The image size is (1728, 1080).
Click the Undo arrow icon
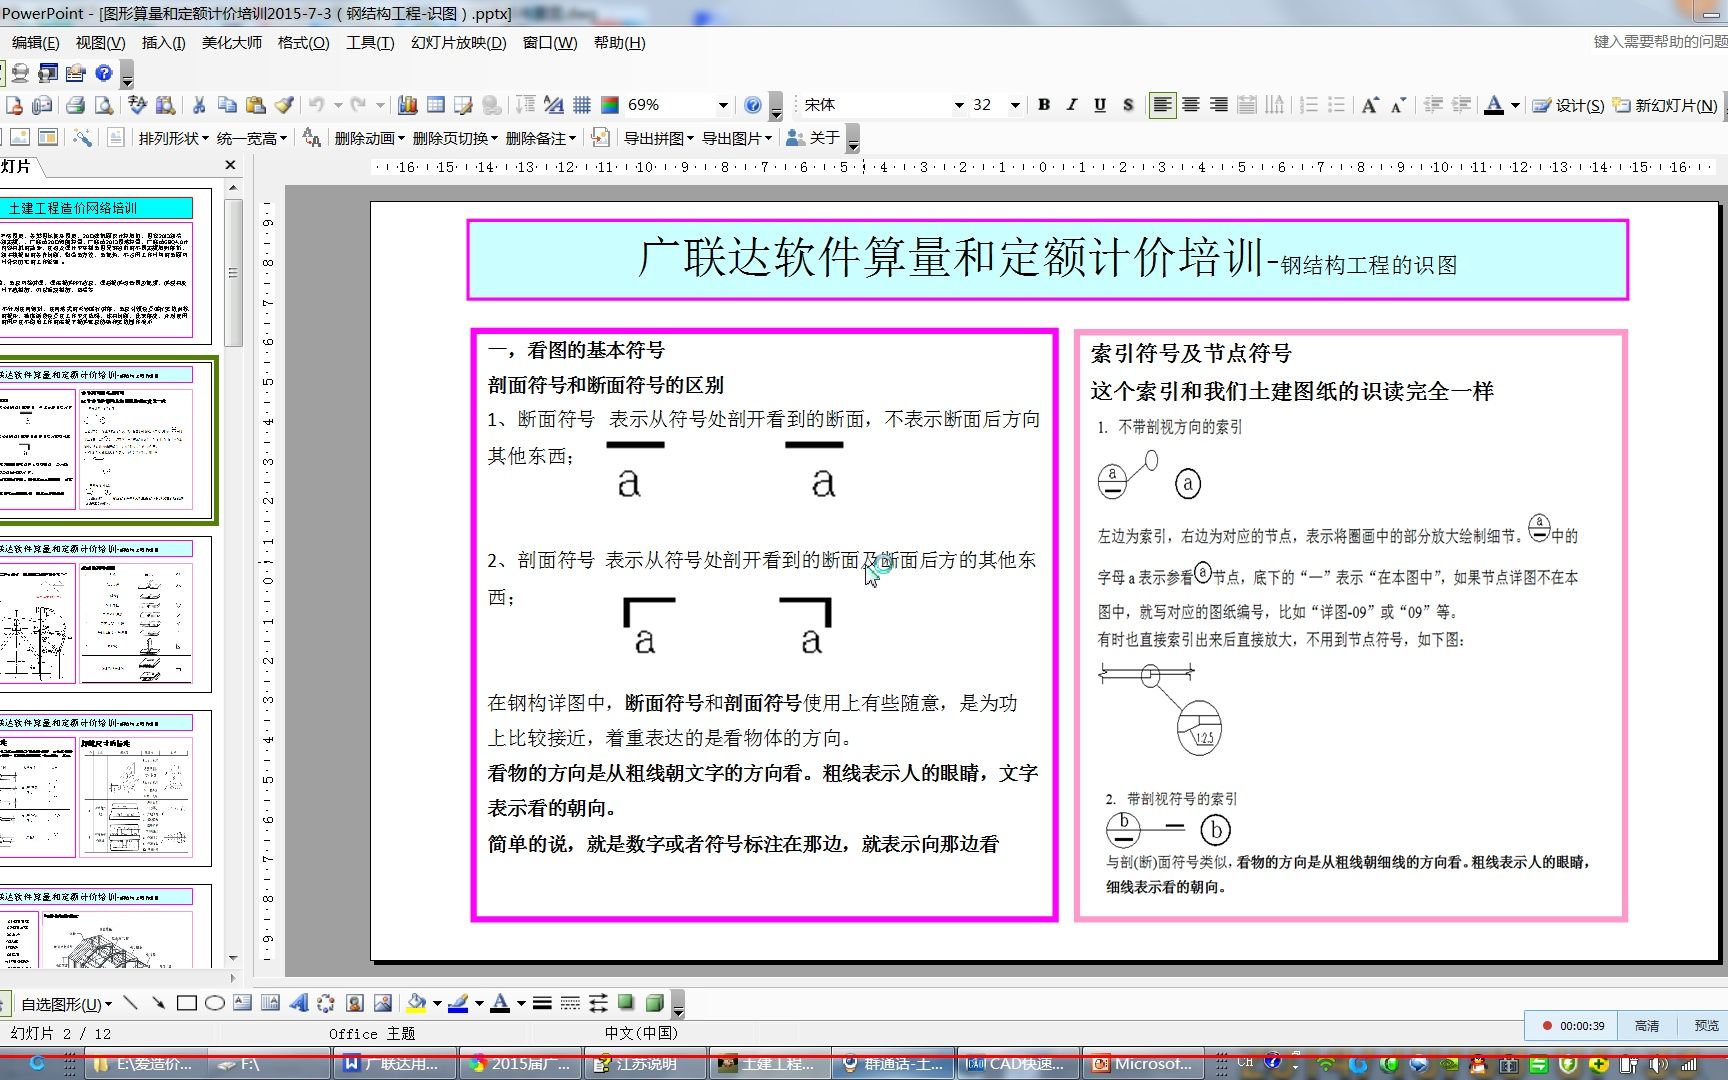point(316,105)
